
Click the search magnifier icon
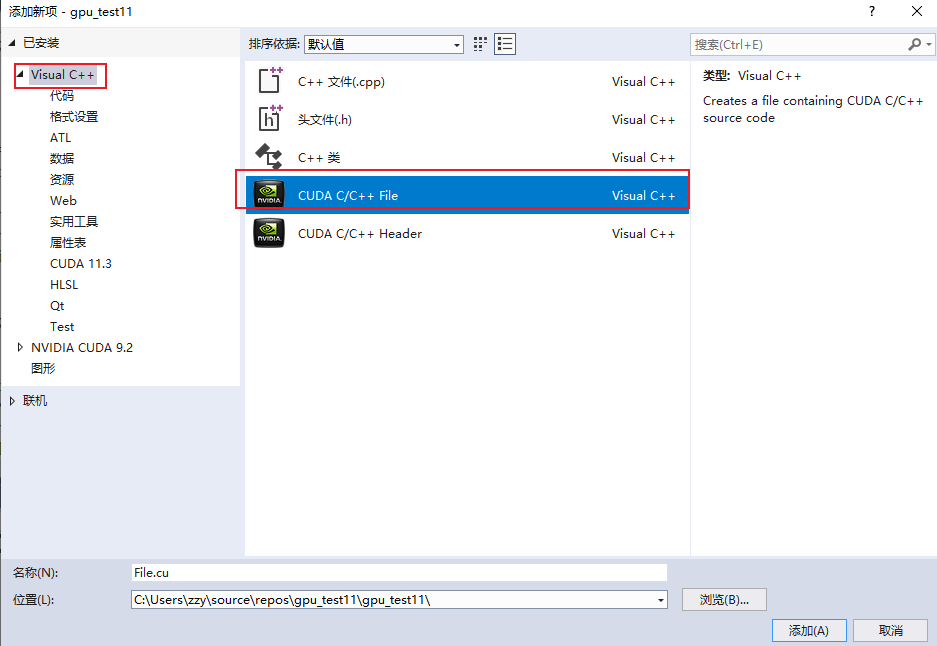click(916, 44)
